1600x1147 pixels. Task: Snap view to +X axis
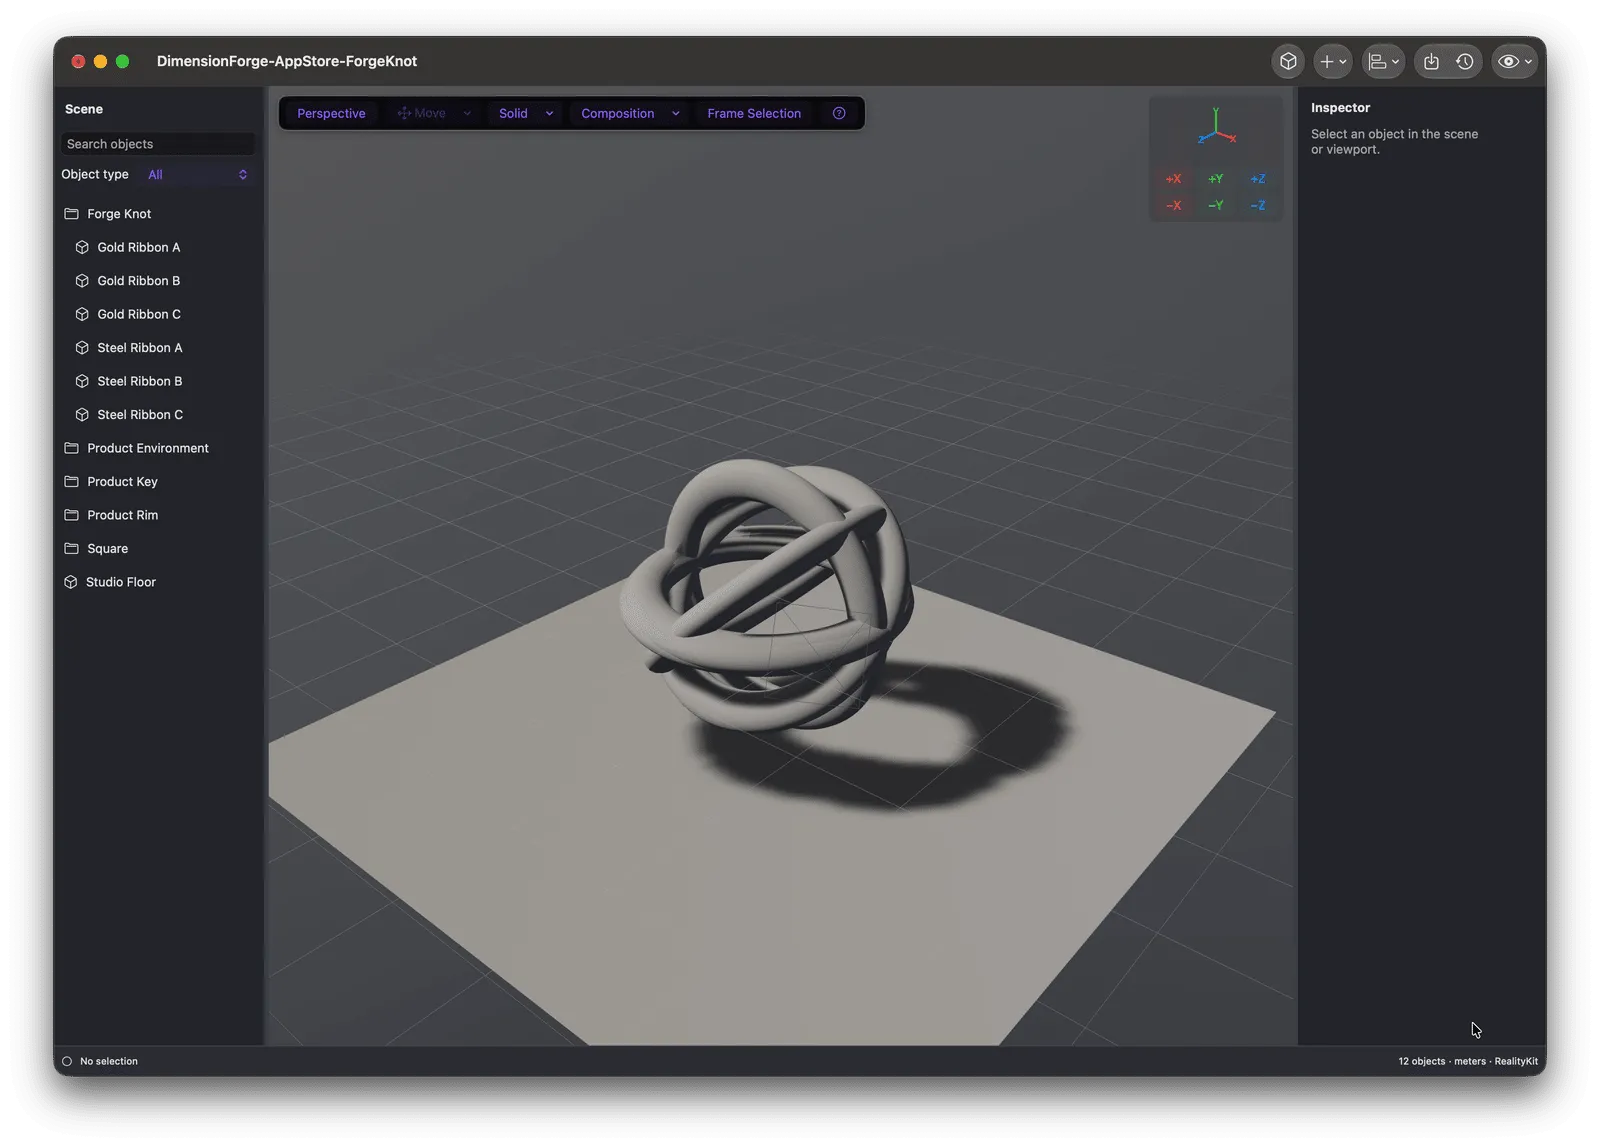point(1173,179)
